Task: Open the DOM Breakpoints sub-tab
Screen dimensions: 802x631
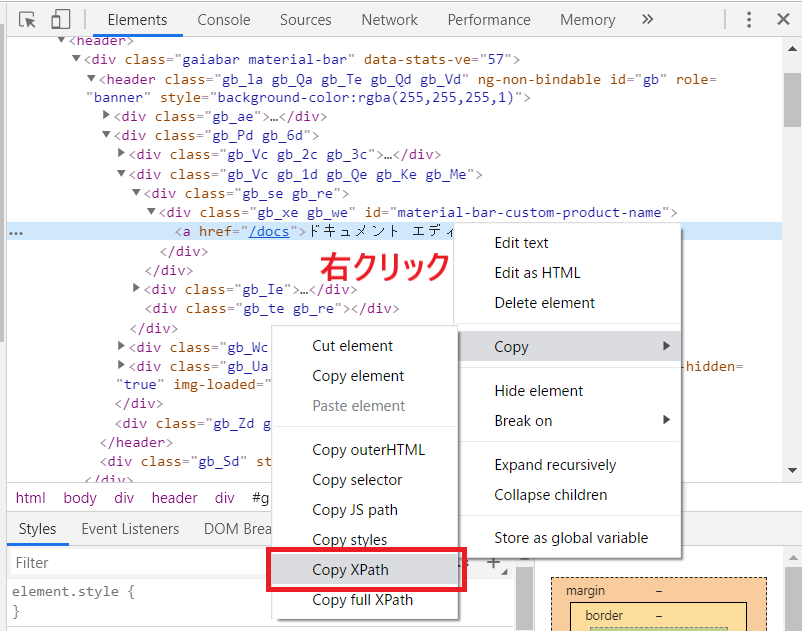Action: (x=237, y=529)
